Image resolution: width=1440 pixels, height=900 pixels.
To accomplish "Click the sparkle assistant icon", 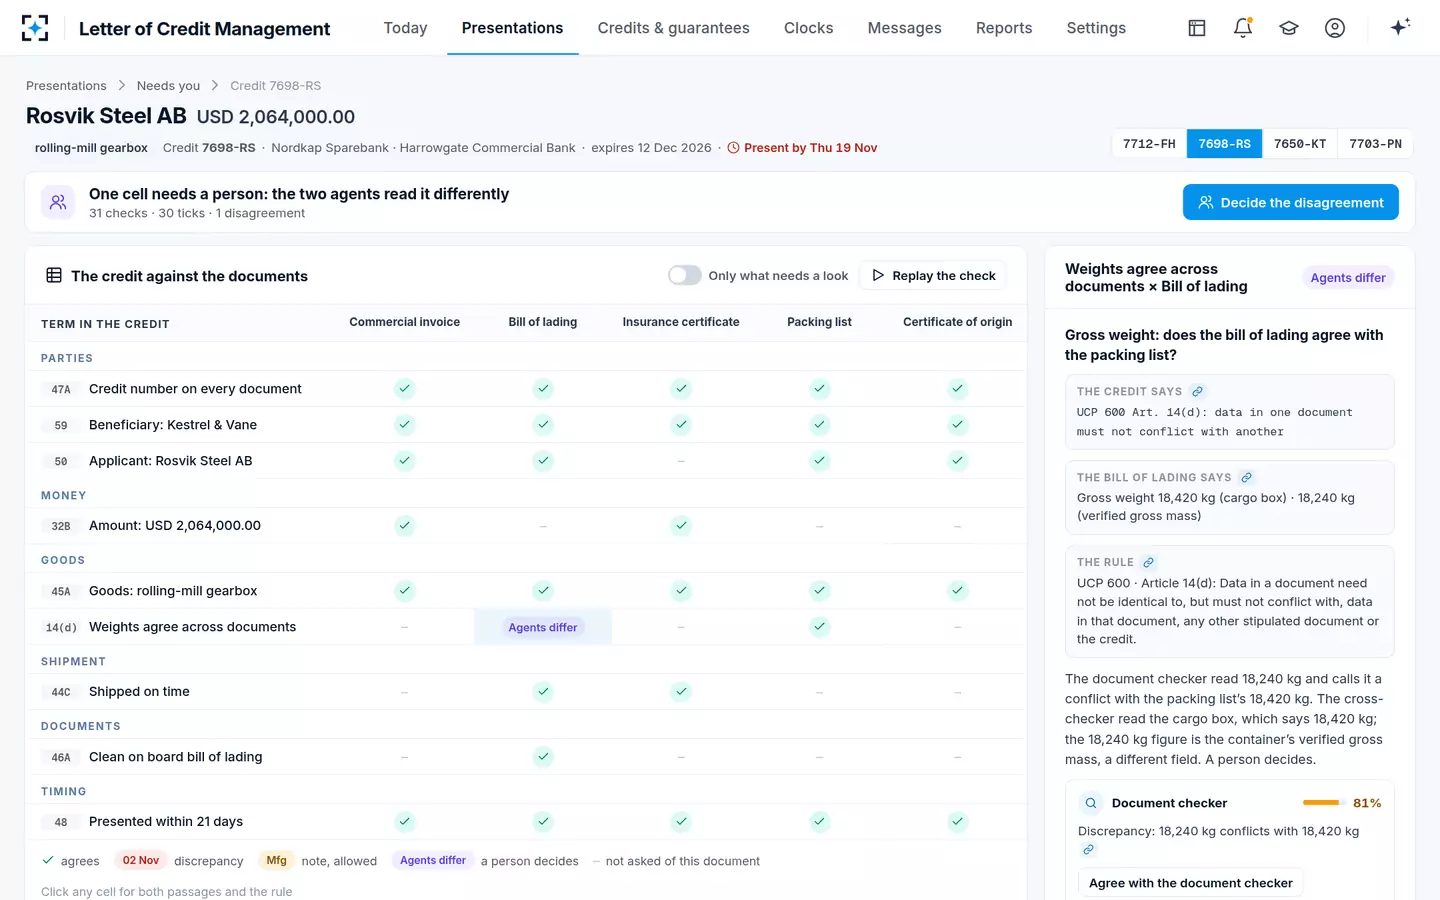I will pos(1400,27).
